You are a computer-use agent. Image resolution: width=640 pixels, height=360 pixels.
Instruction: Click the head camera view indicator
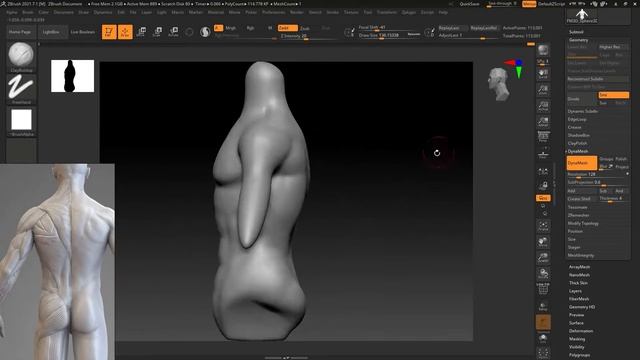(x=498, y=84)
